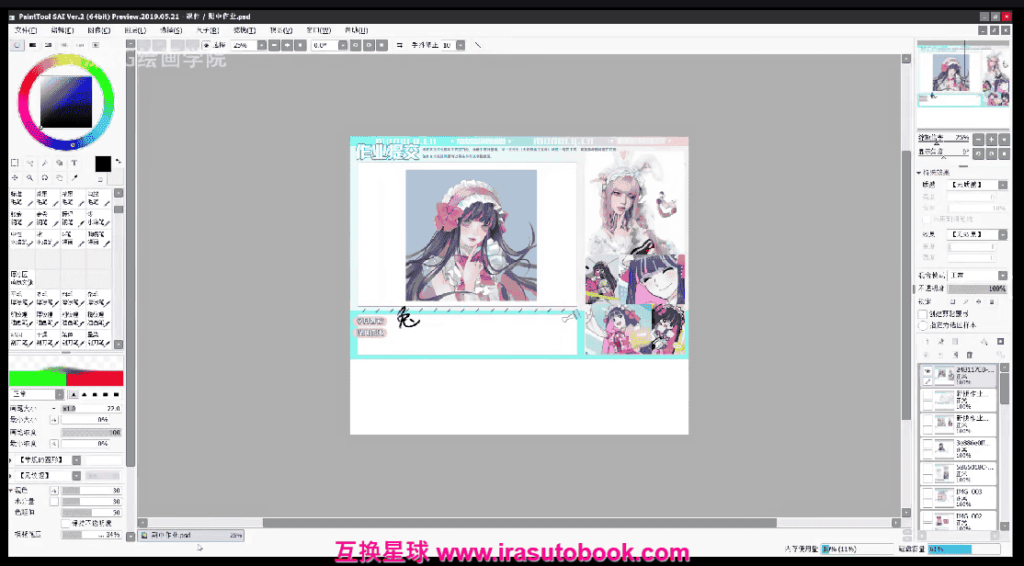Image resolution: width=1024 pixels, height=566 pixels.
Task: Show the color wheel panel icon
Action: click(x=17, y=45)
